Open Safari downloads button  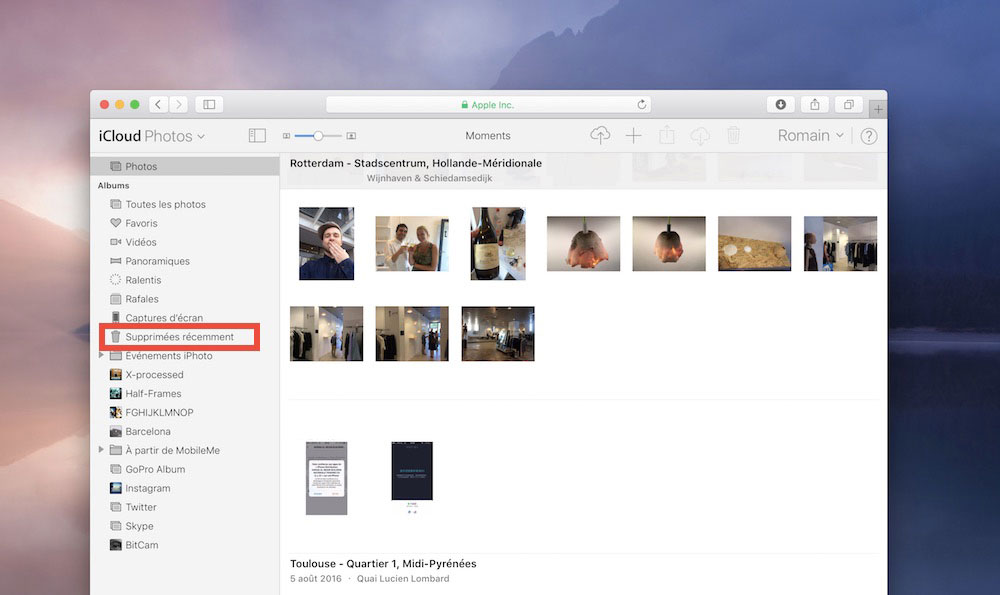coord(780,104)
